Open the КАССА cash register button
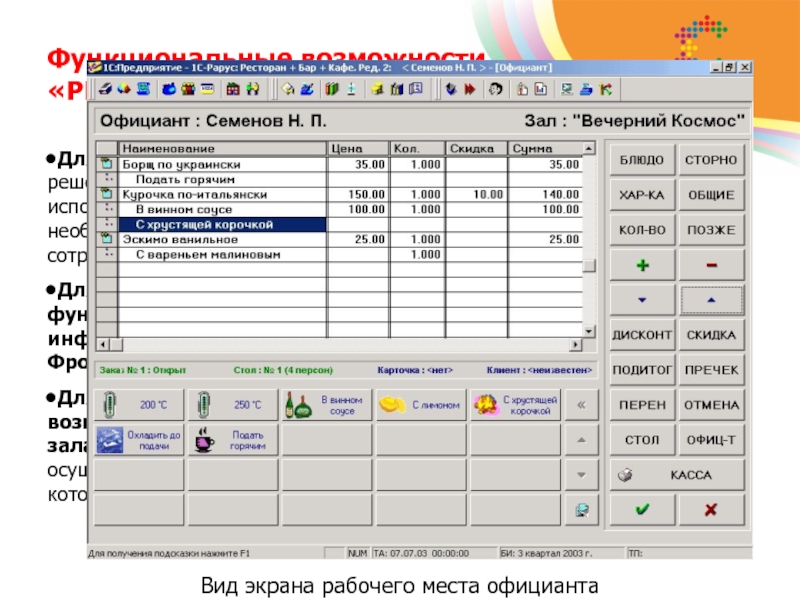Image resolution: width=800 pixels, height=600 pixels. tap(676, 474)
